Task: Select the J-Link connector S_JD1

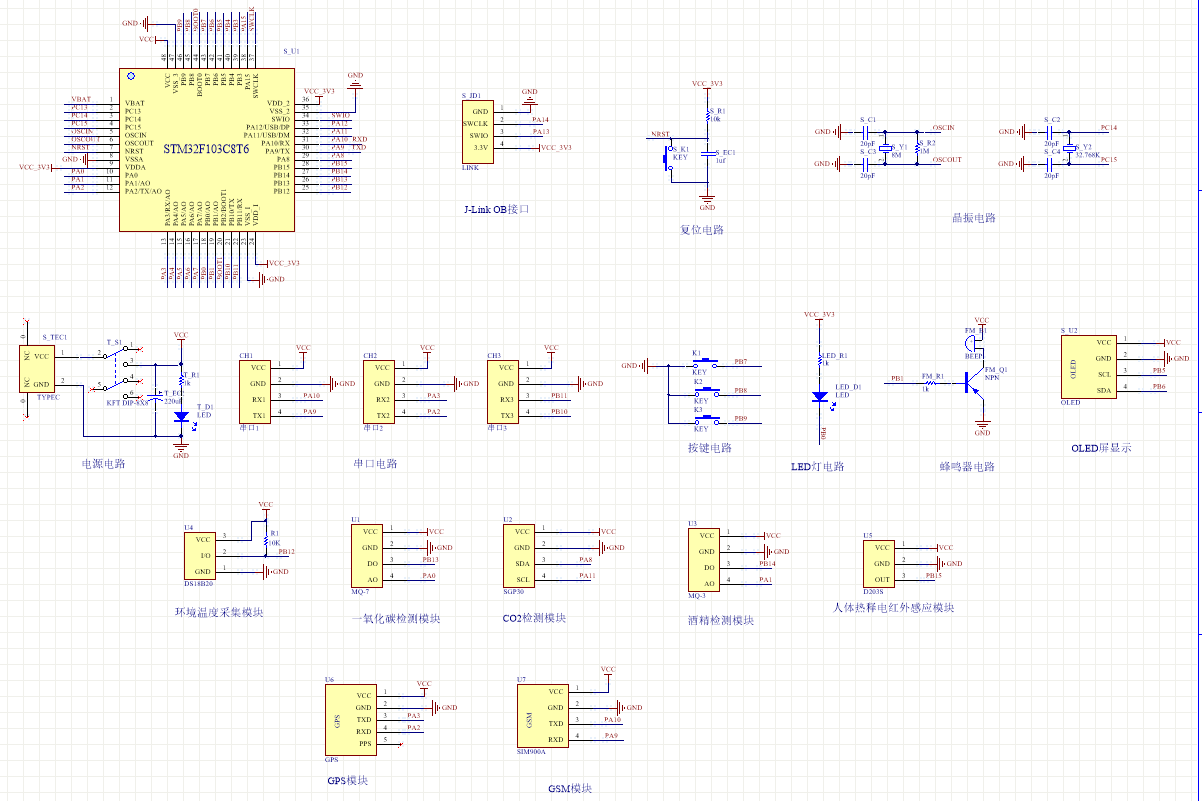Action: [x=478, y=130]
